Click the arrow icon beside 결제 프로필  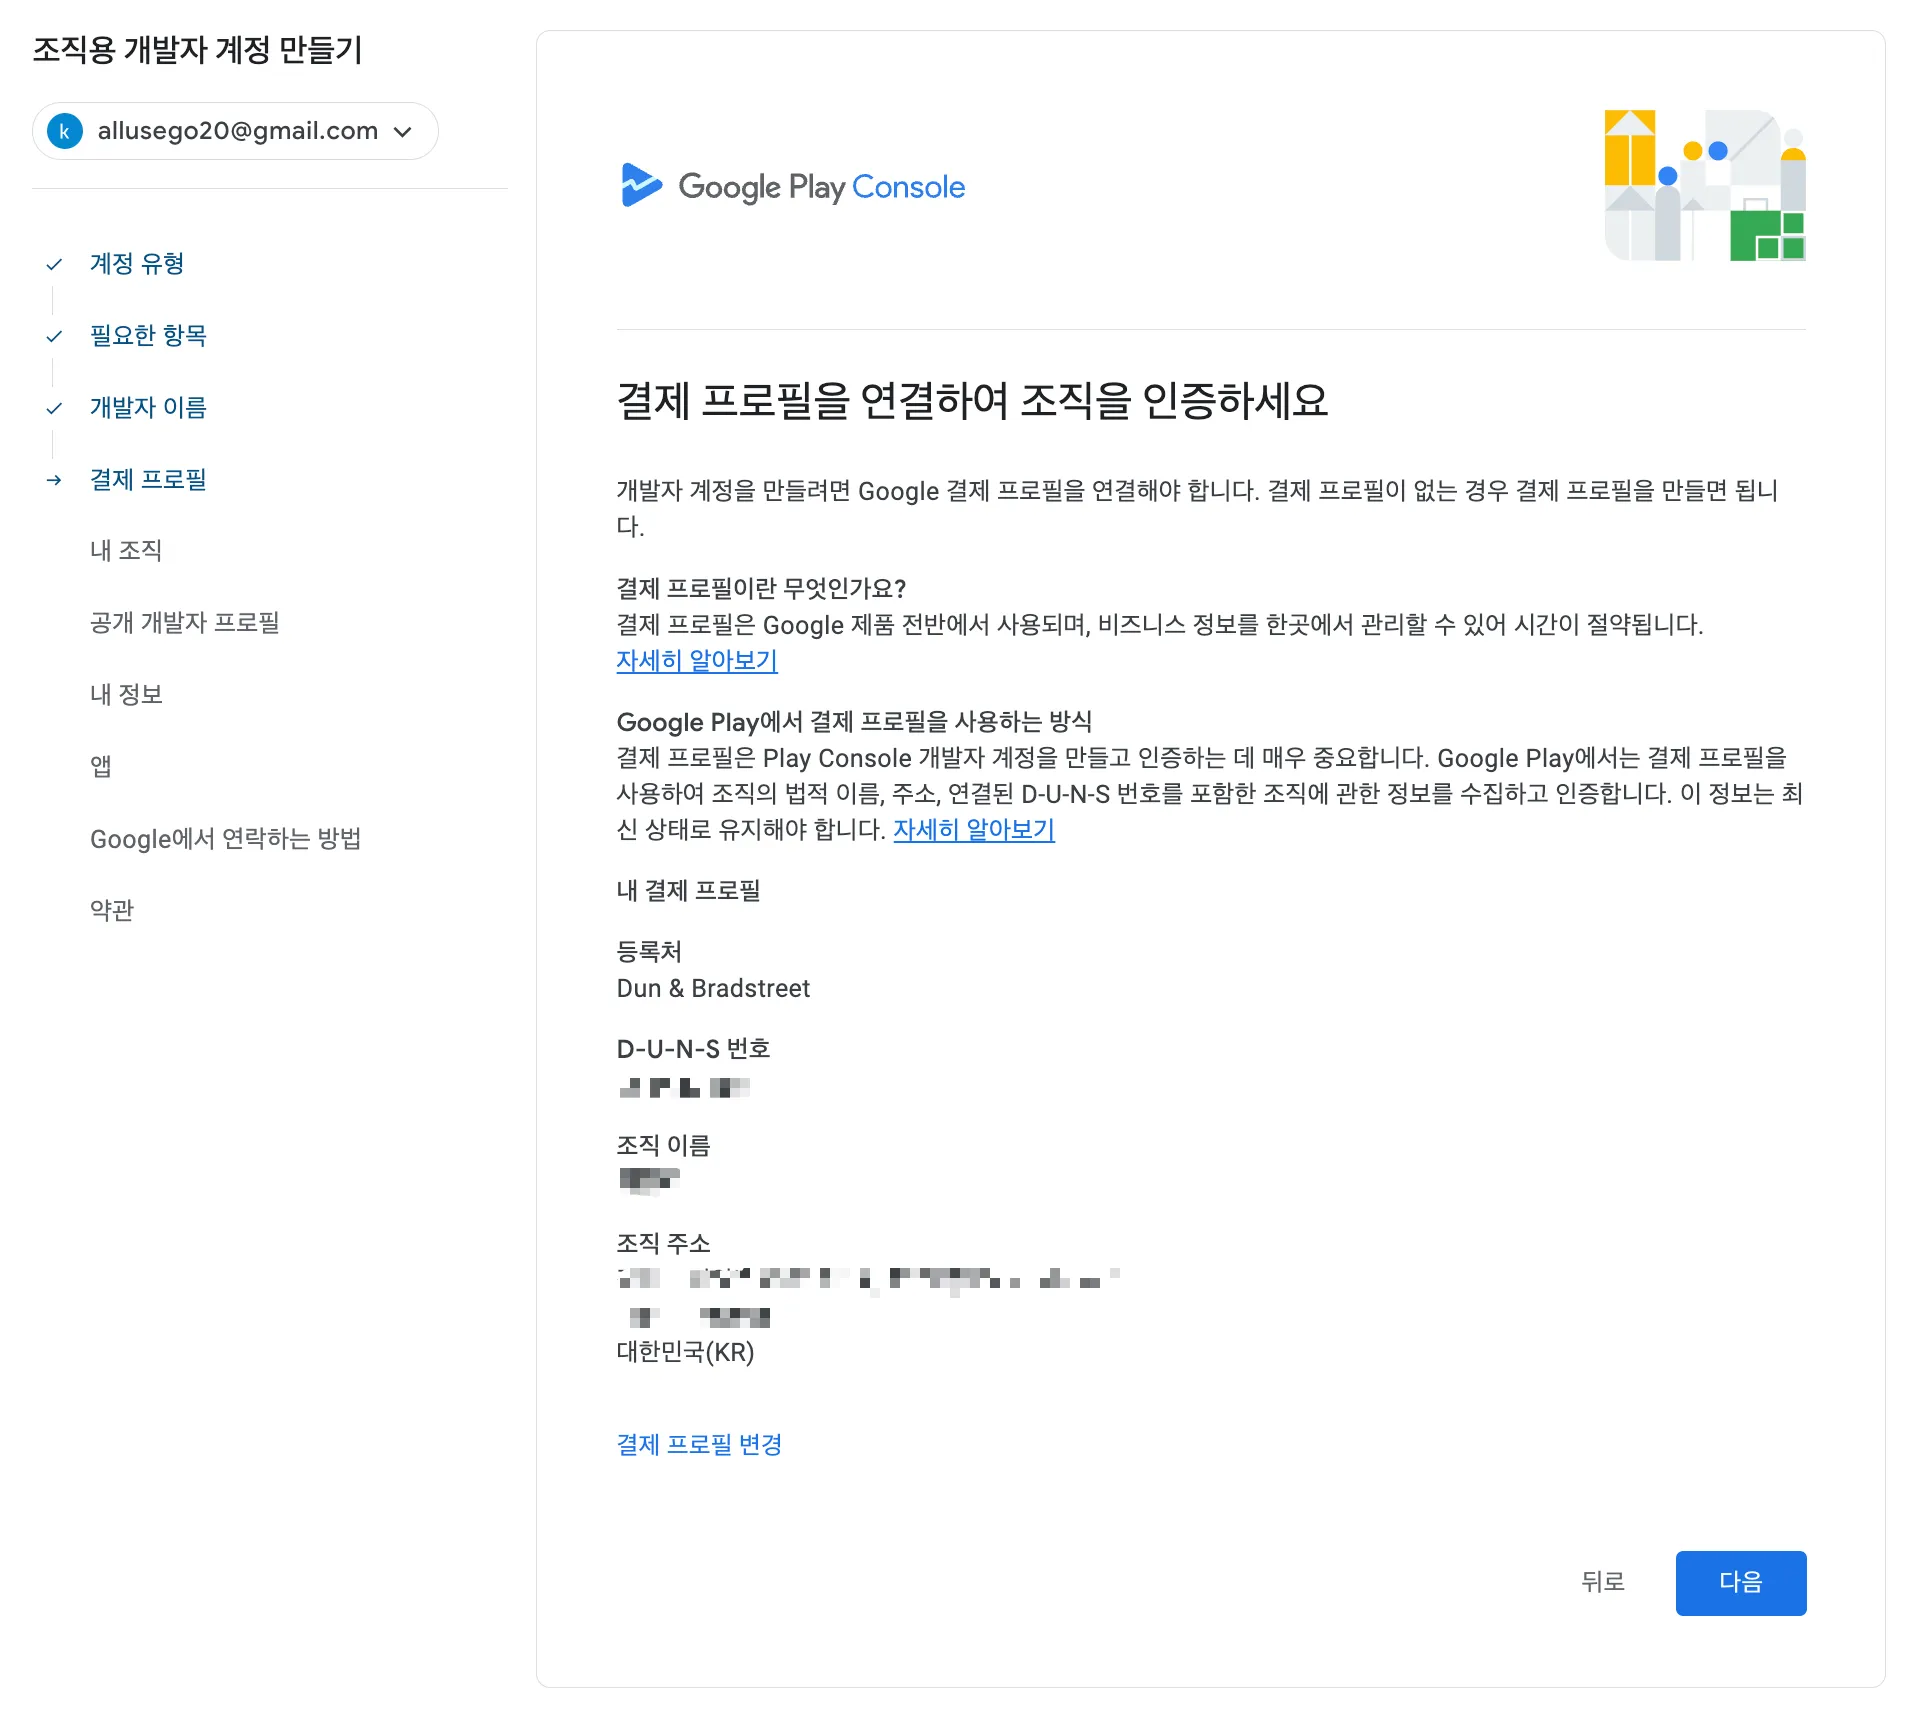54,480
